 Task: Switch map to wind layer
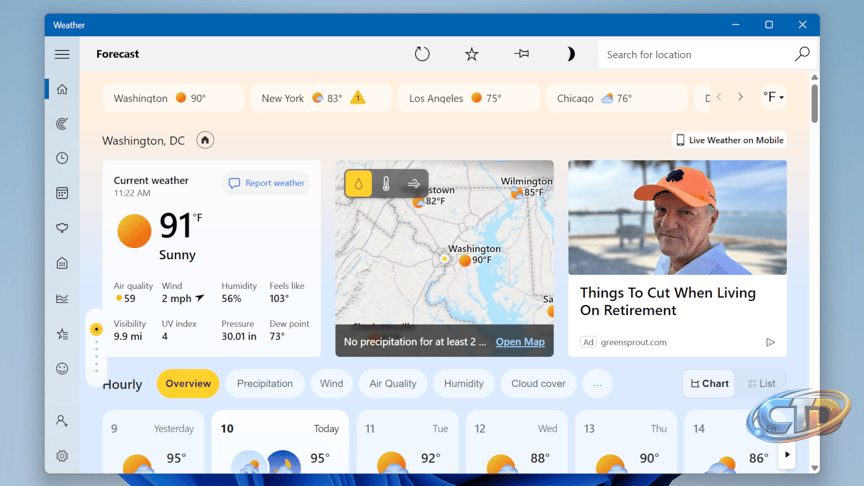tap(413, 183)
